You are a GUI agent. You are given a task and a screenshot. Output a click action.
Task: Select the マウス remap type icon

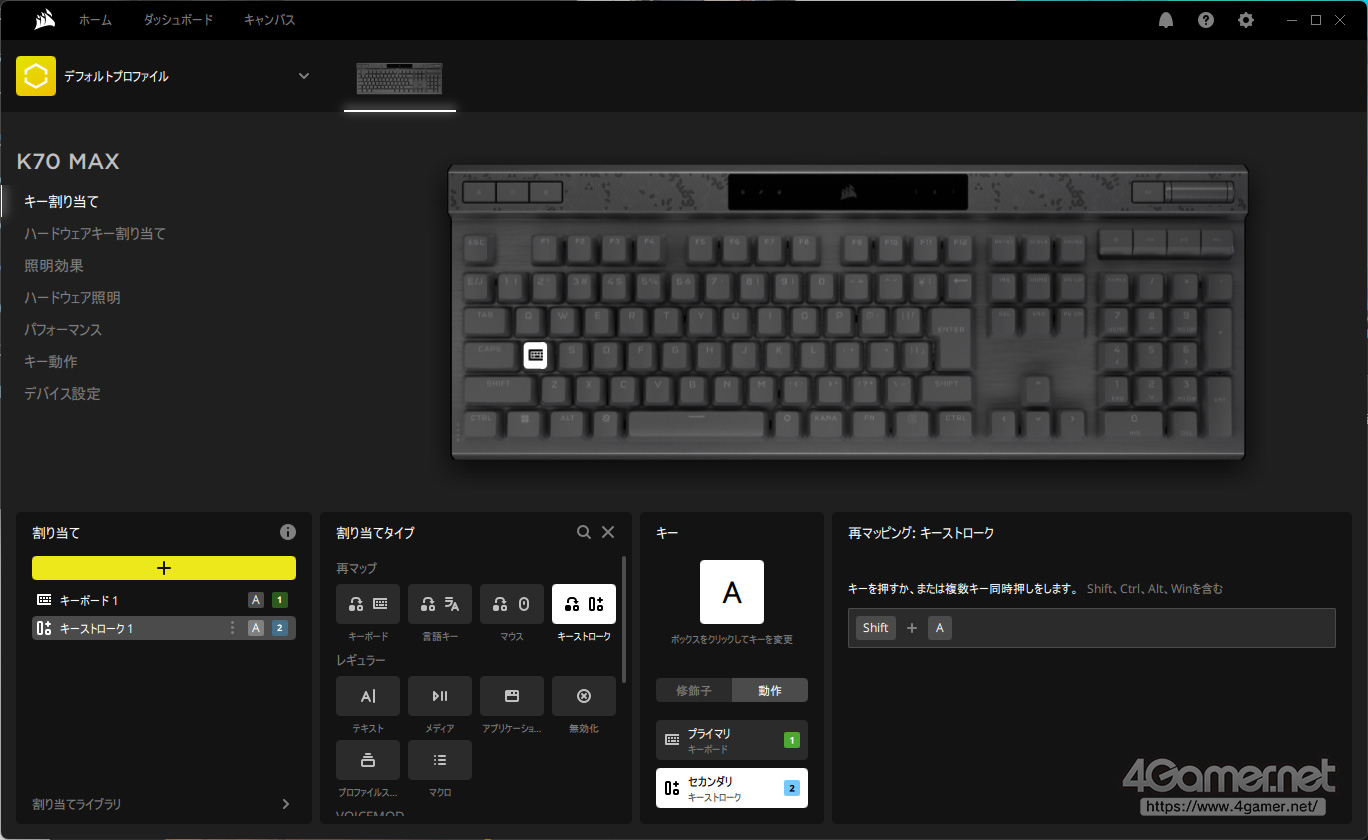[x=512, y=604]
